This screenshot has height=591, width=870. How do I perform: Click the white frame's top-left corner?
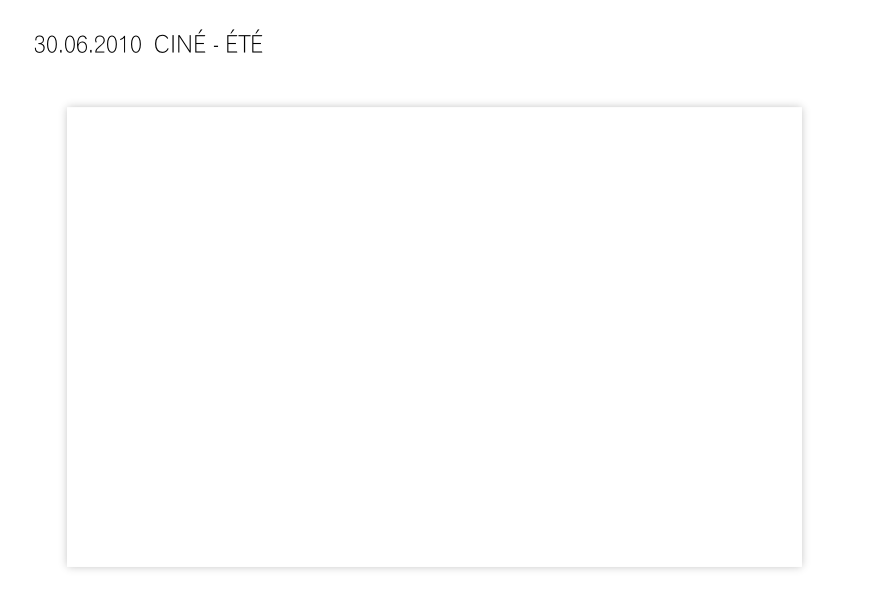point(68,108)
